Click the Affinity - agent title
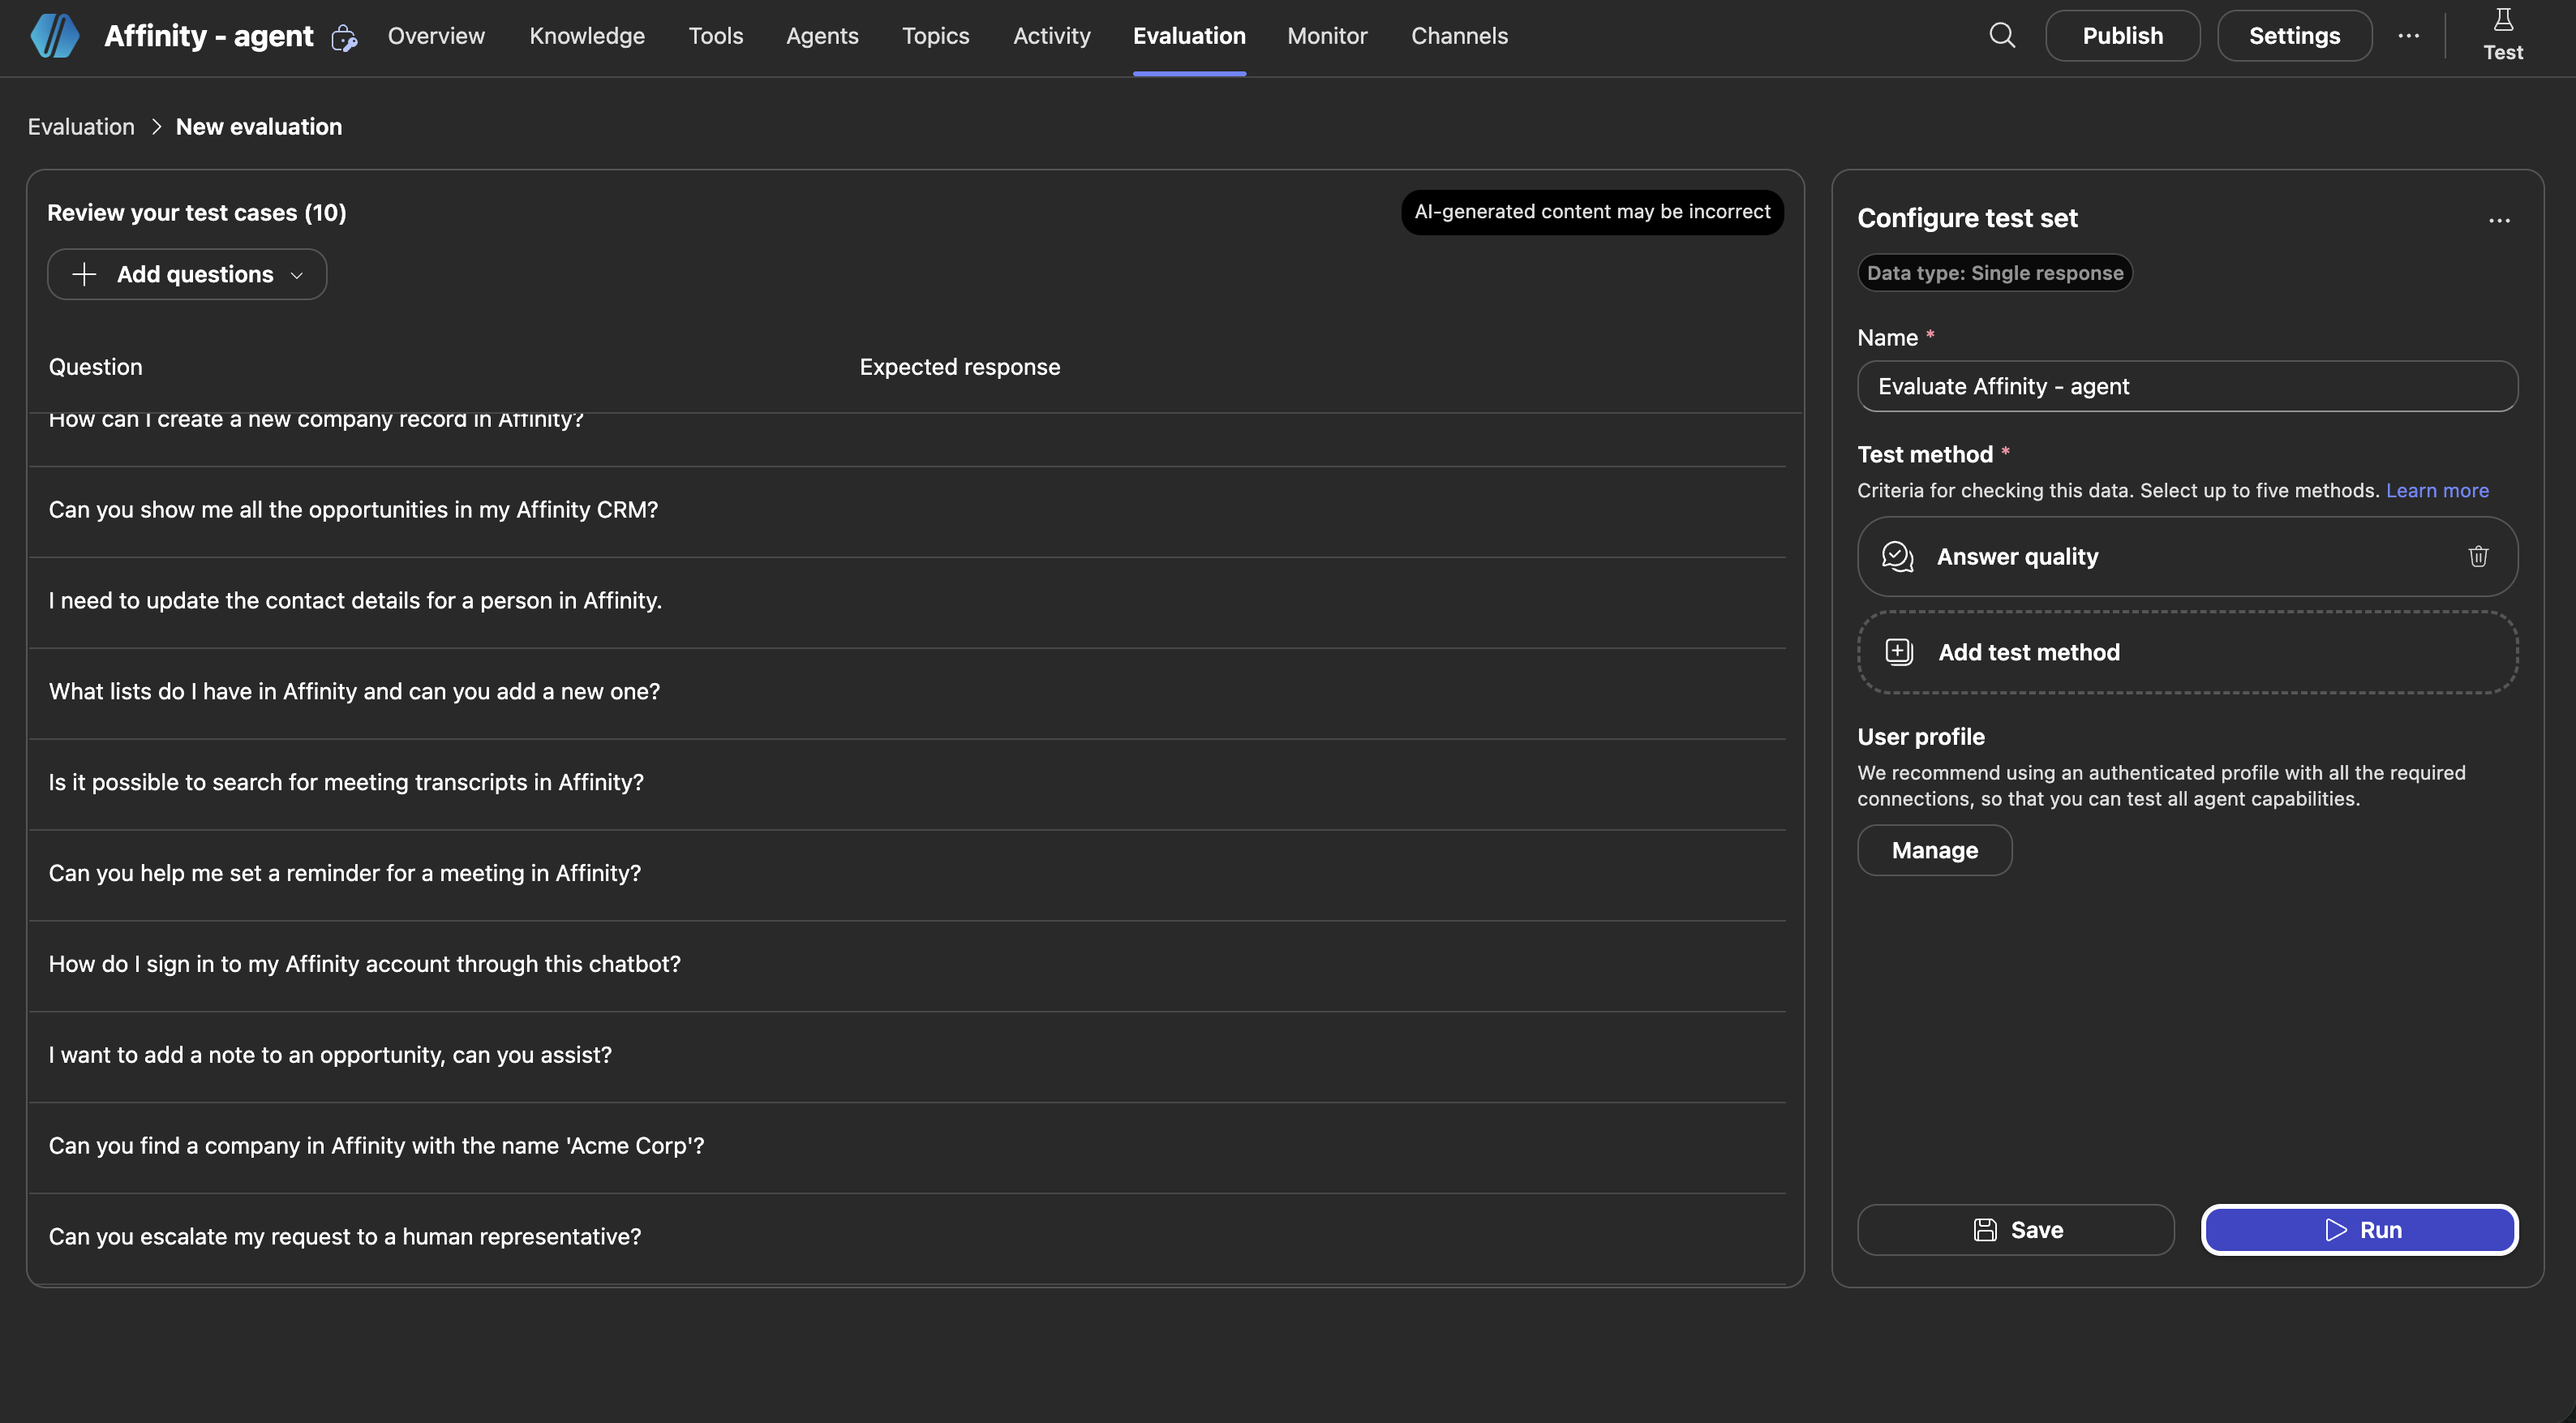 [209, 36]
